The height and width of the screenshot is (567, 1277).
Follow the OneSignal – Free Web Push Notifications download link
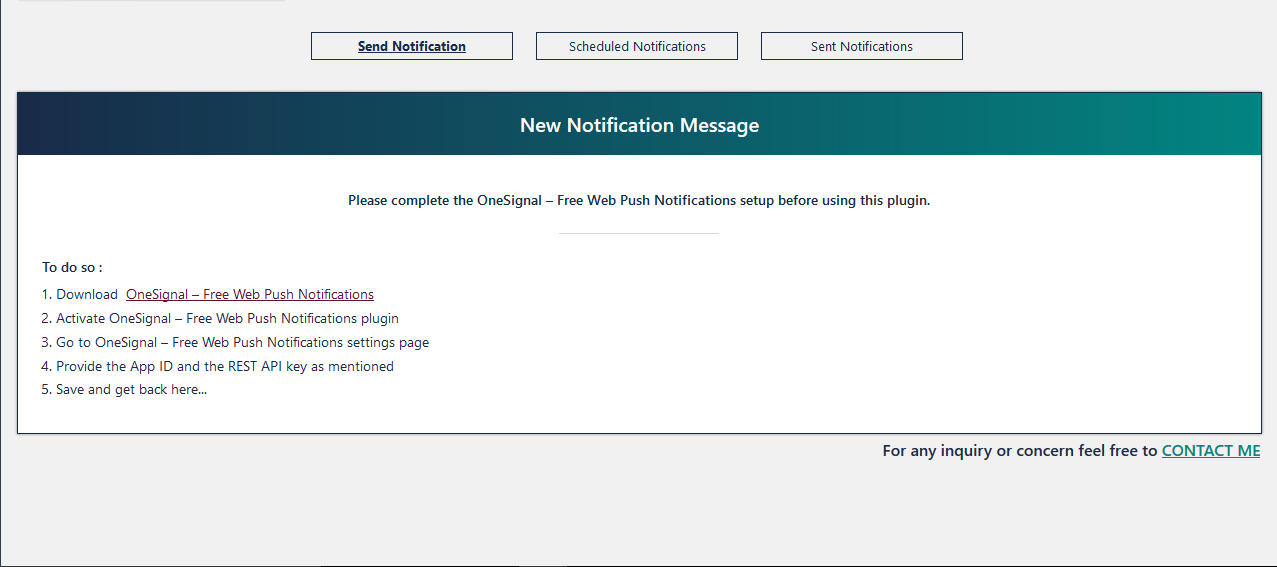click(x=250, y=294)
